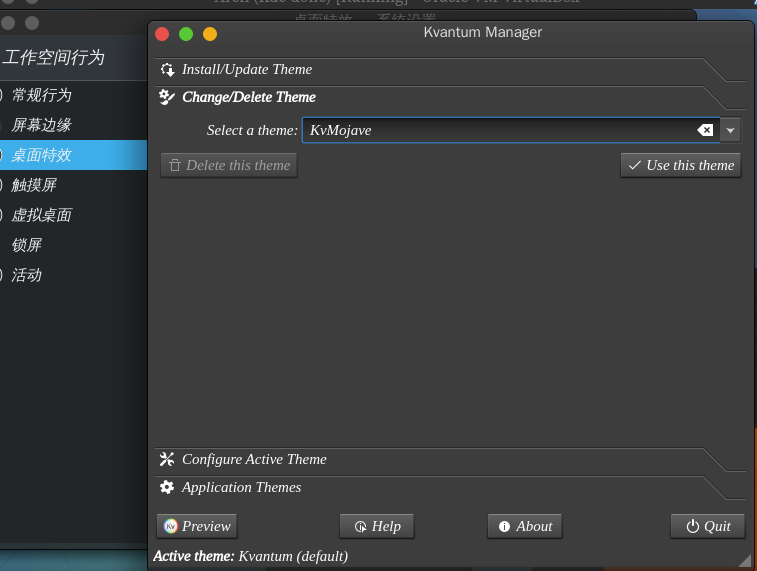
Task: Click the Application Themes gear icon
Action: point(167,487)
